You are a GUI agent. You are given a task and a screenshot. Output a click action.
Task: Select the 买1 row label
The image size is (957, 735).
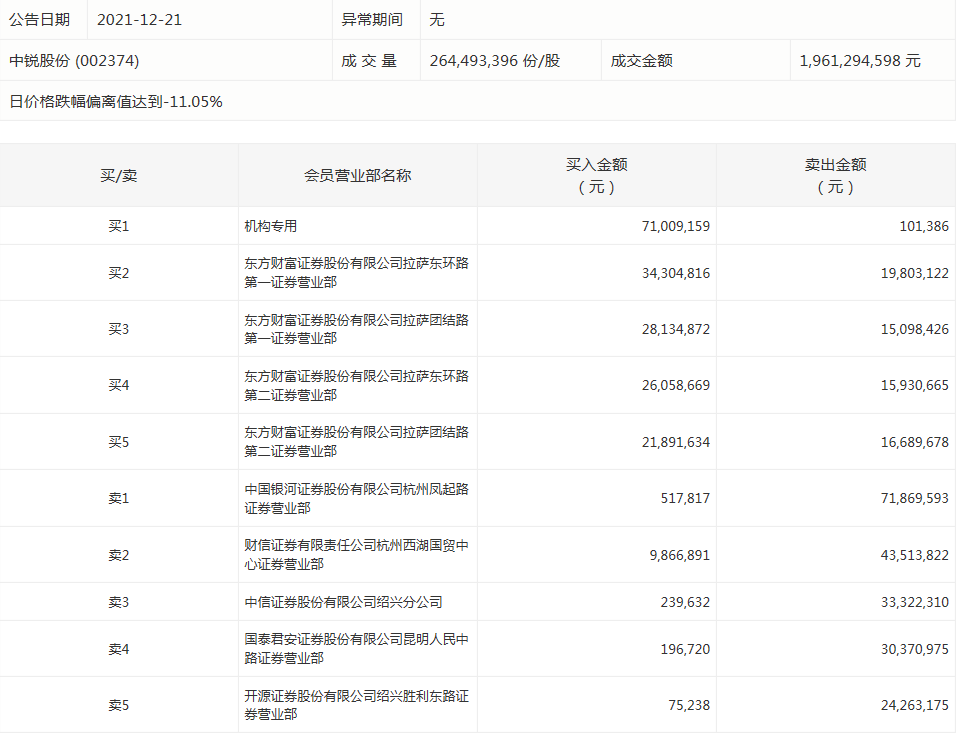[118, 226]
